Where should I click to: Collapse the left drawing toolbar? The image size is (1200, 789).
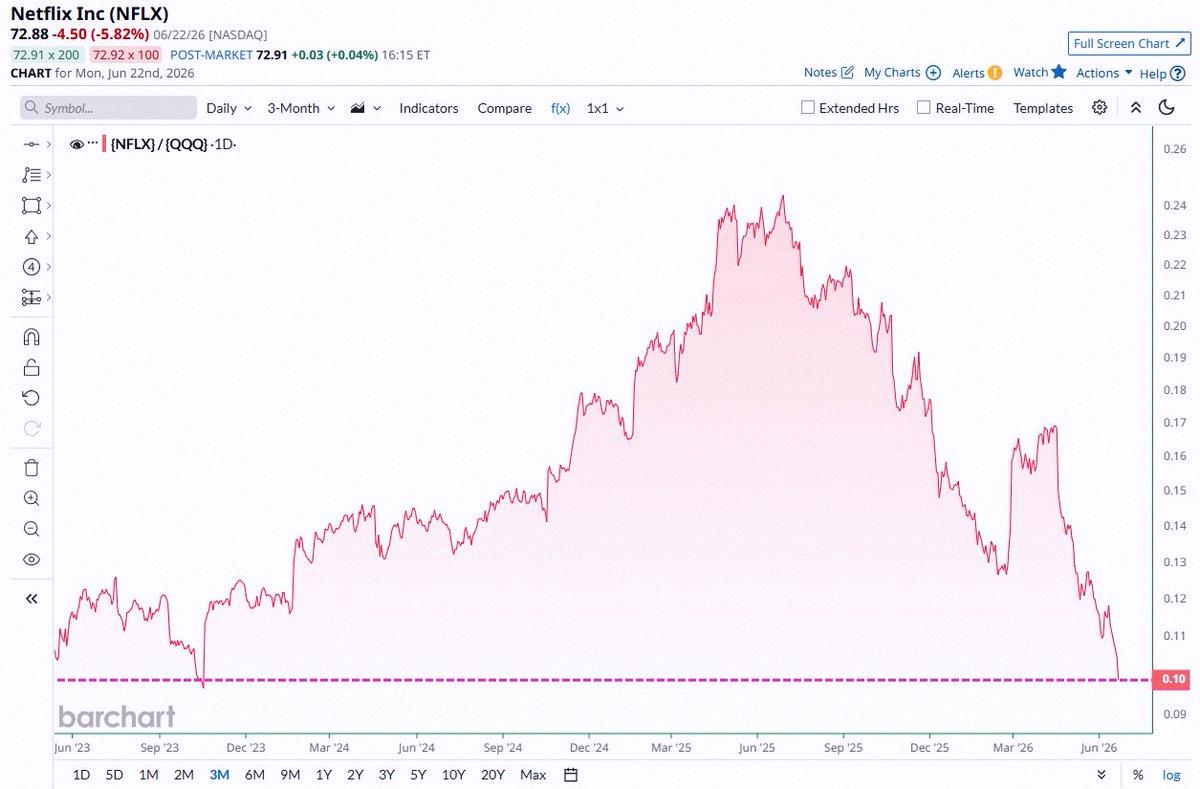[31, 598]
